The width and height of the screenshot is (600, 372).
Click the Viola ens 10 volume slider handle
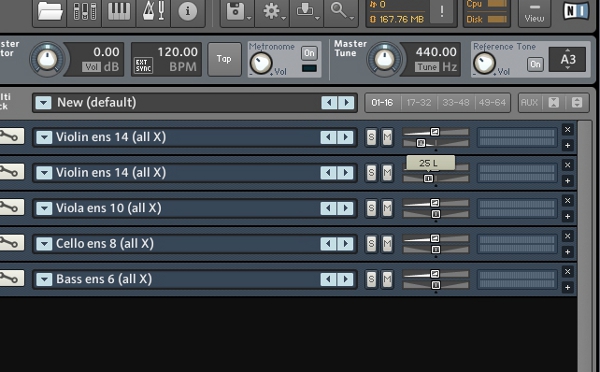click(435, 202)
